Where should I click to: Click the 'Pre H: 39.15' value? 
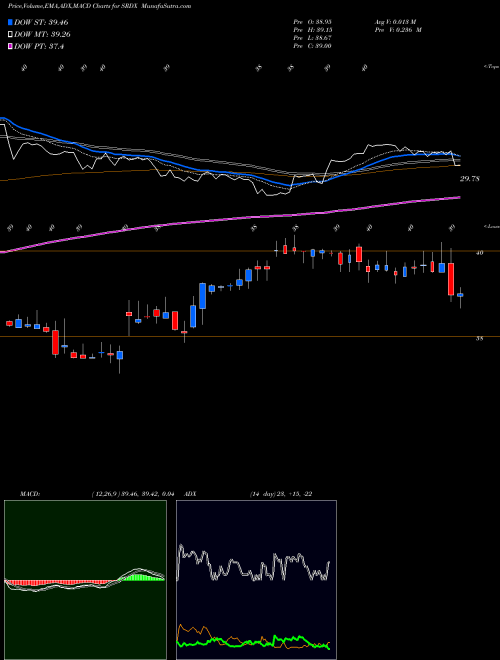click(312, 30)
